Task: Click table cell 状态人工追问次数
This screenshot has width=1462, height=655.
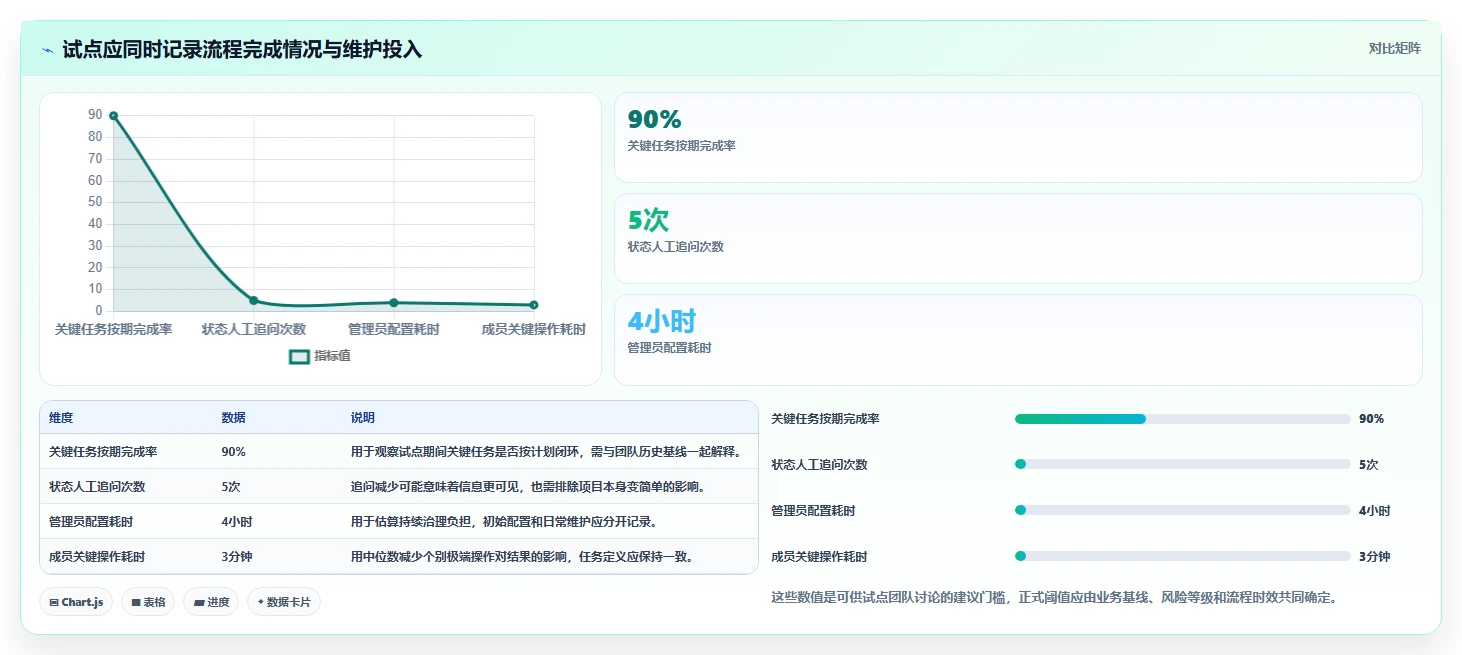Action: 97,487
